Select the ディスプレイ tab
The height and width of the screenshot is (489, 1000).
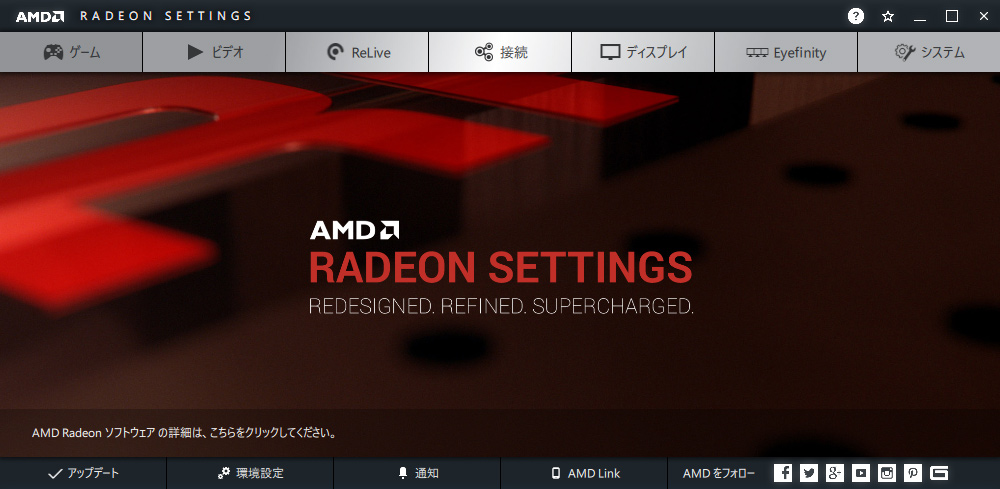[x=643, y=52]
